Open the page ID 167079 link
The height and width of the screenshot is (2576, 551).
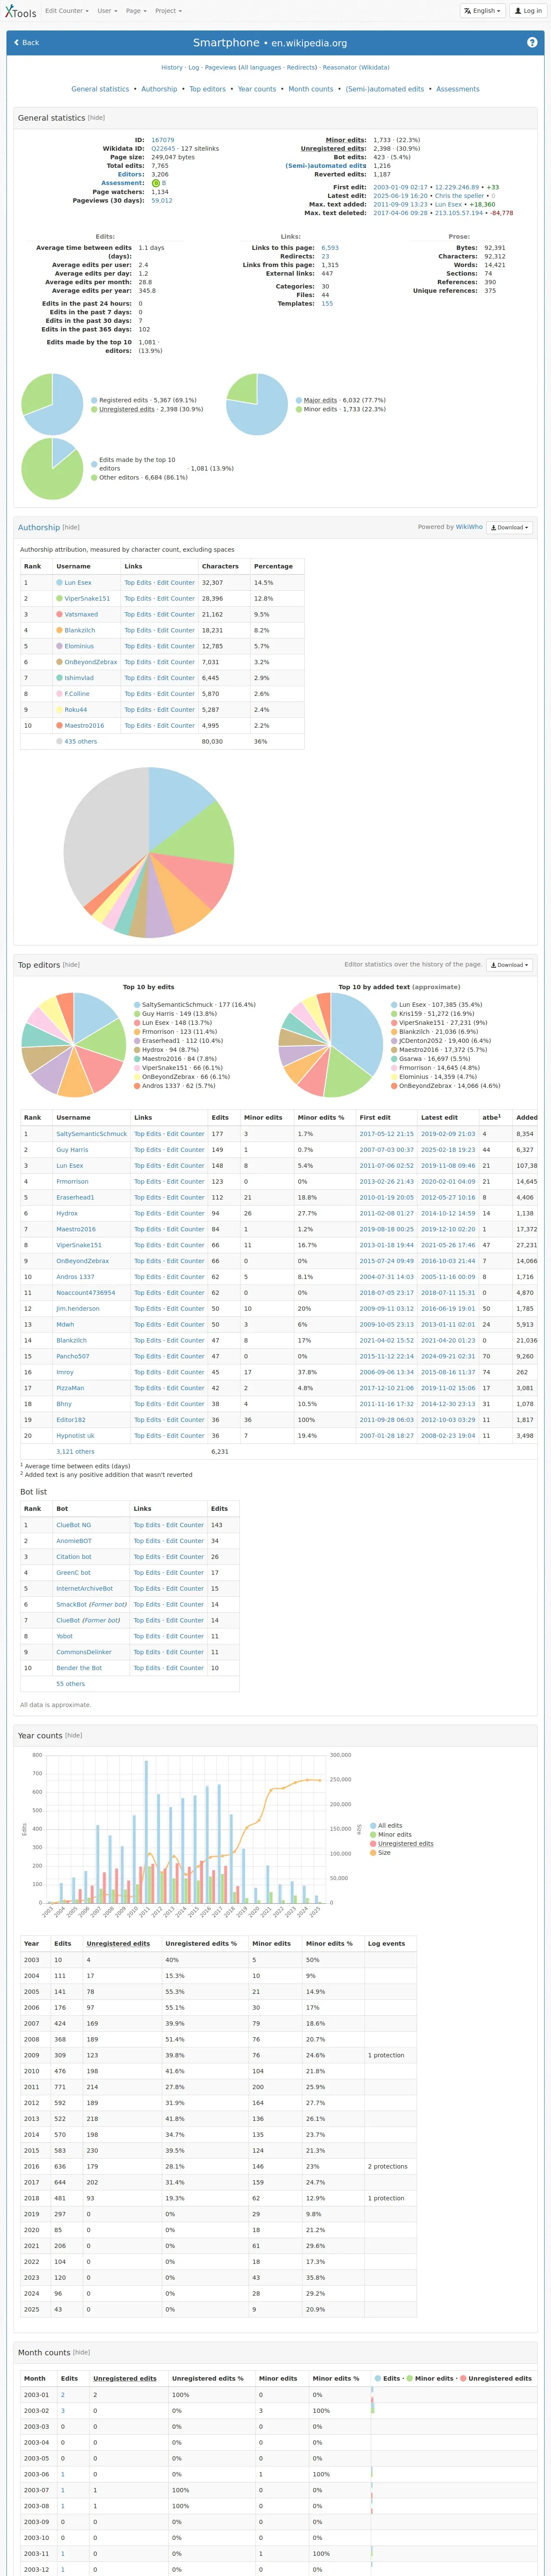[x=162, y=140]
